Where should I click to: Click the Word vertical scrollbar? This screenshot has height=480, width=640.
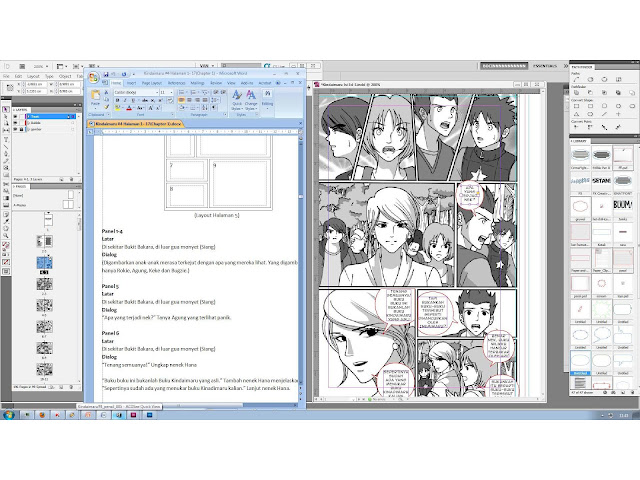pos(301,261)
